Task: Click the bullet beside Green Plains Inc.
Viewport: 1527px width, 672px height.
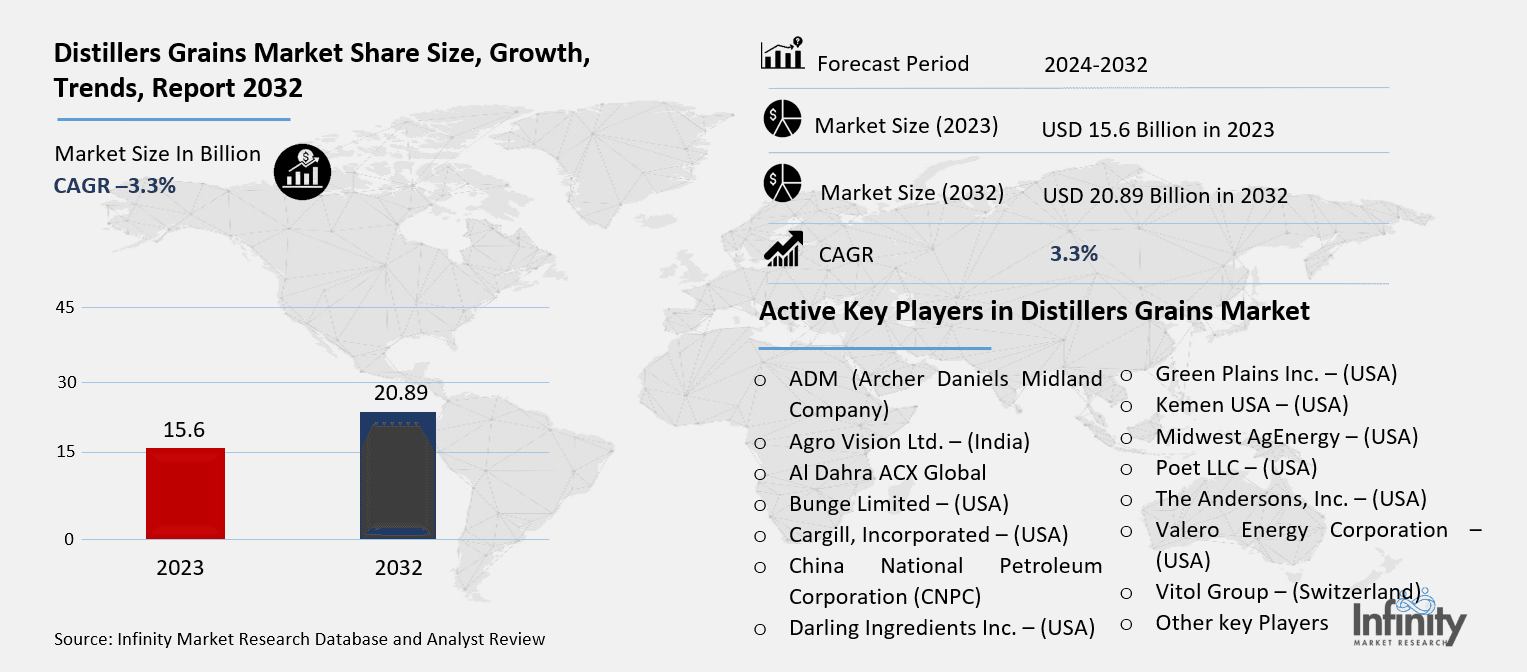Action: click(1126, 375)
